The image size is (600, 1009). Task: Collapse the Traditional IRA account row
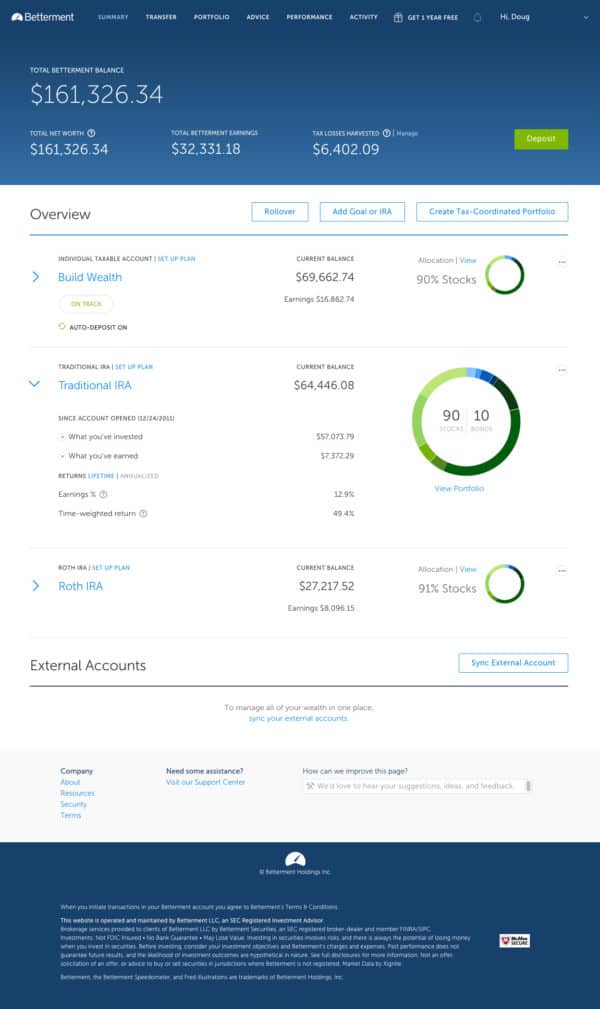(x=35, y=384)
